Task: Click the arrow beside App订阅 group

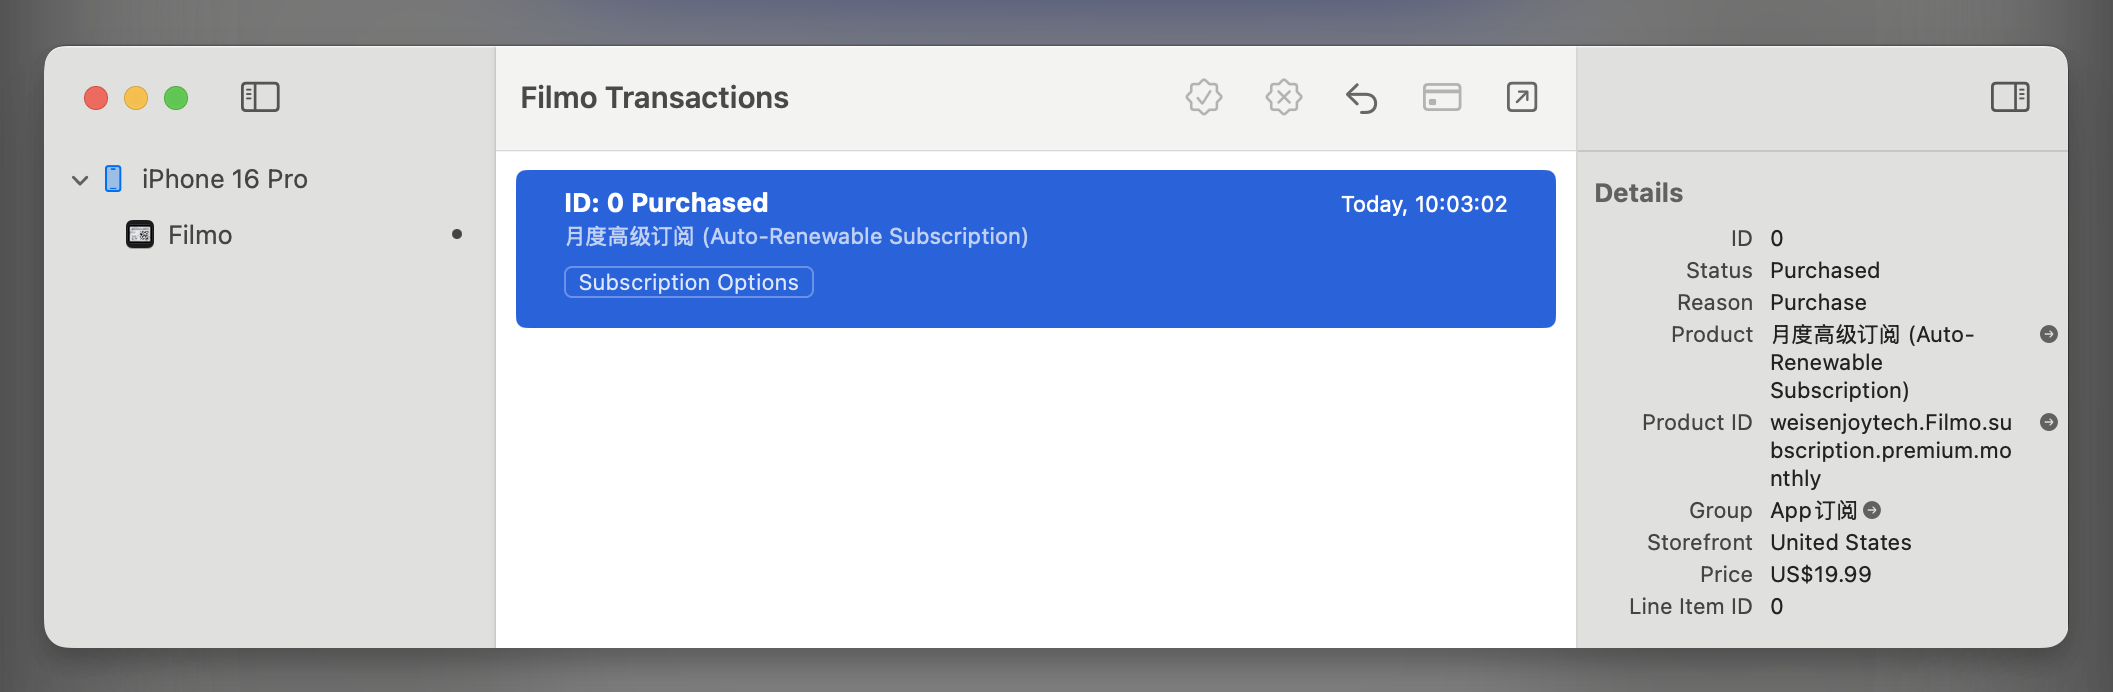Action: tap(1872, 510)
